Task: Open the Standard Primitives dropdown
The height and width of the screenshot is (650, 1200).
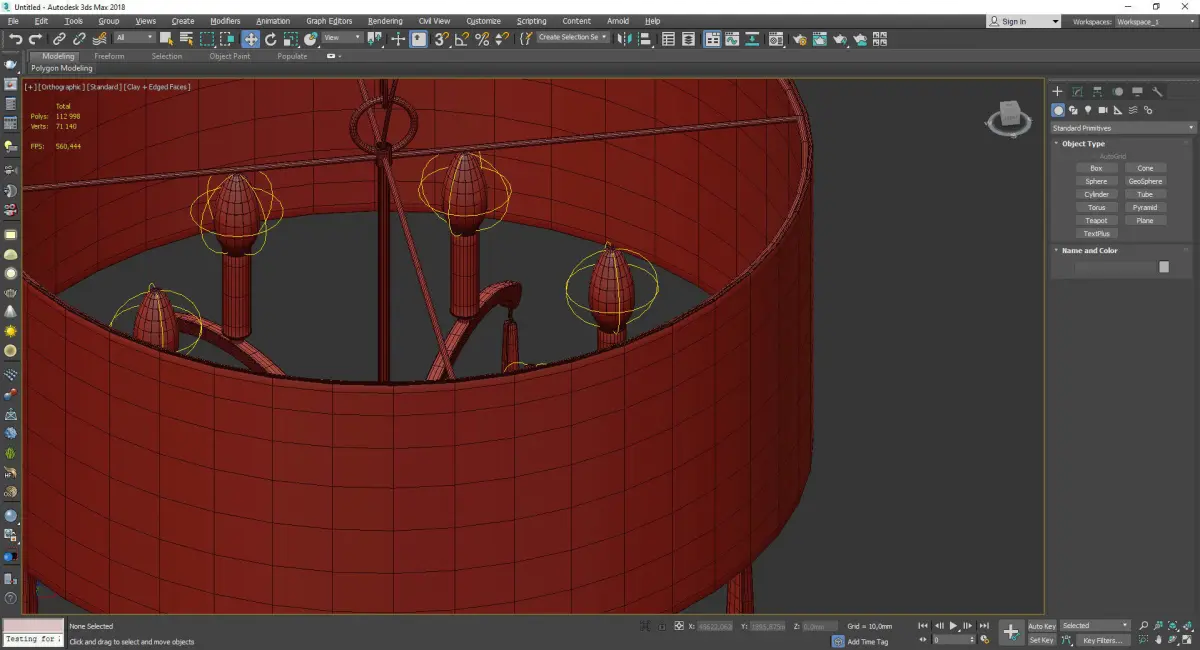Action: [1122, 128]
